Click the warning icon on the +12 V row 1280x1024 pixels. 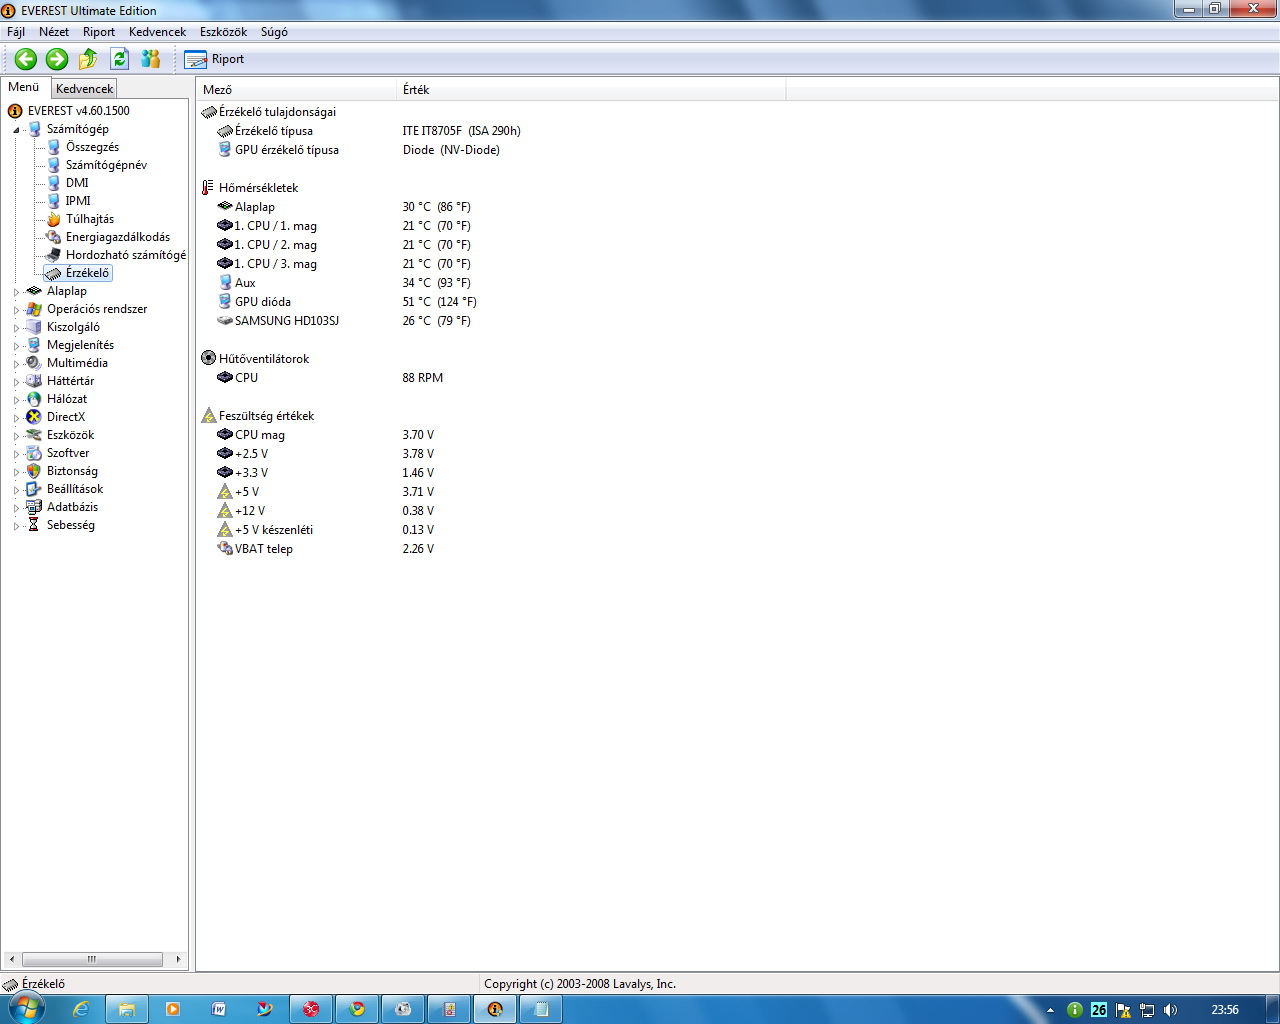click(225, 511)
